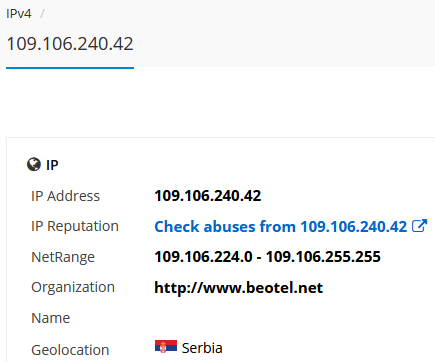Click the IP Address label
The width and height of the screenshot is (435, 362).
tap(65, 196)
